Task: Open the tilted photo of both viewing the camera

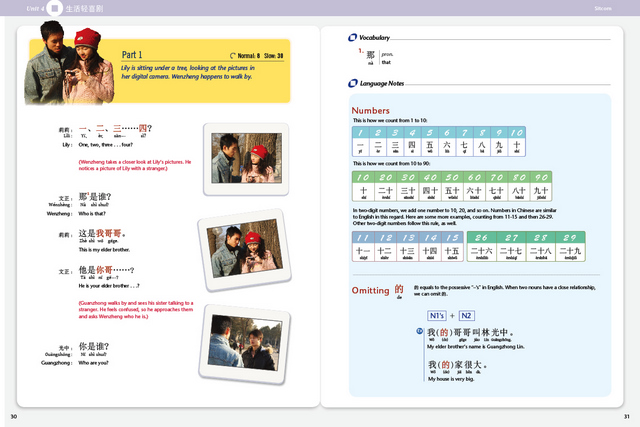Action: 244,250
